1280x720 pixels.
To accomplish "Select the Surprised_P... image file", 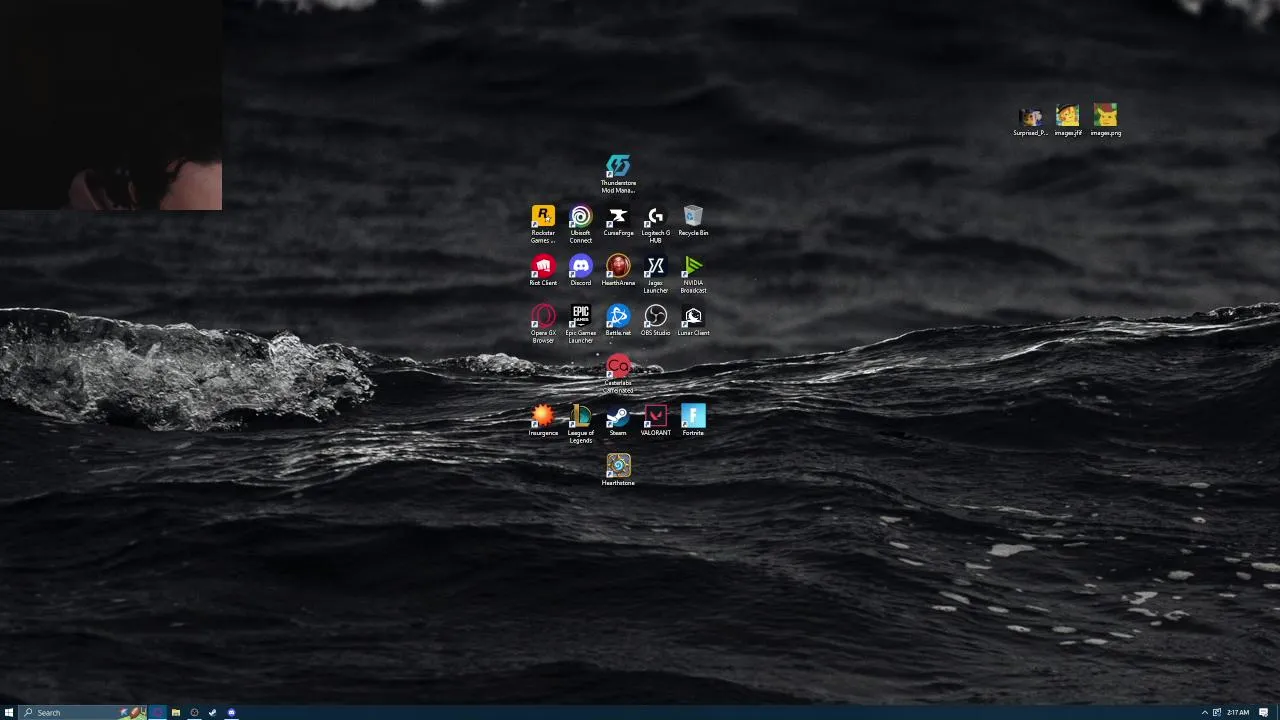I will coord(1030,121).
